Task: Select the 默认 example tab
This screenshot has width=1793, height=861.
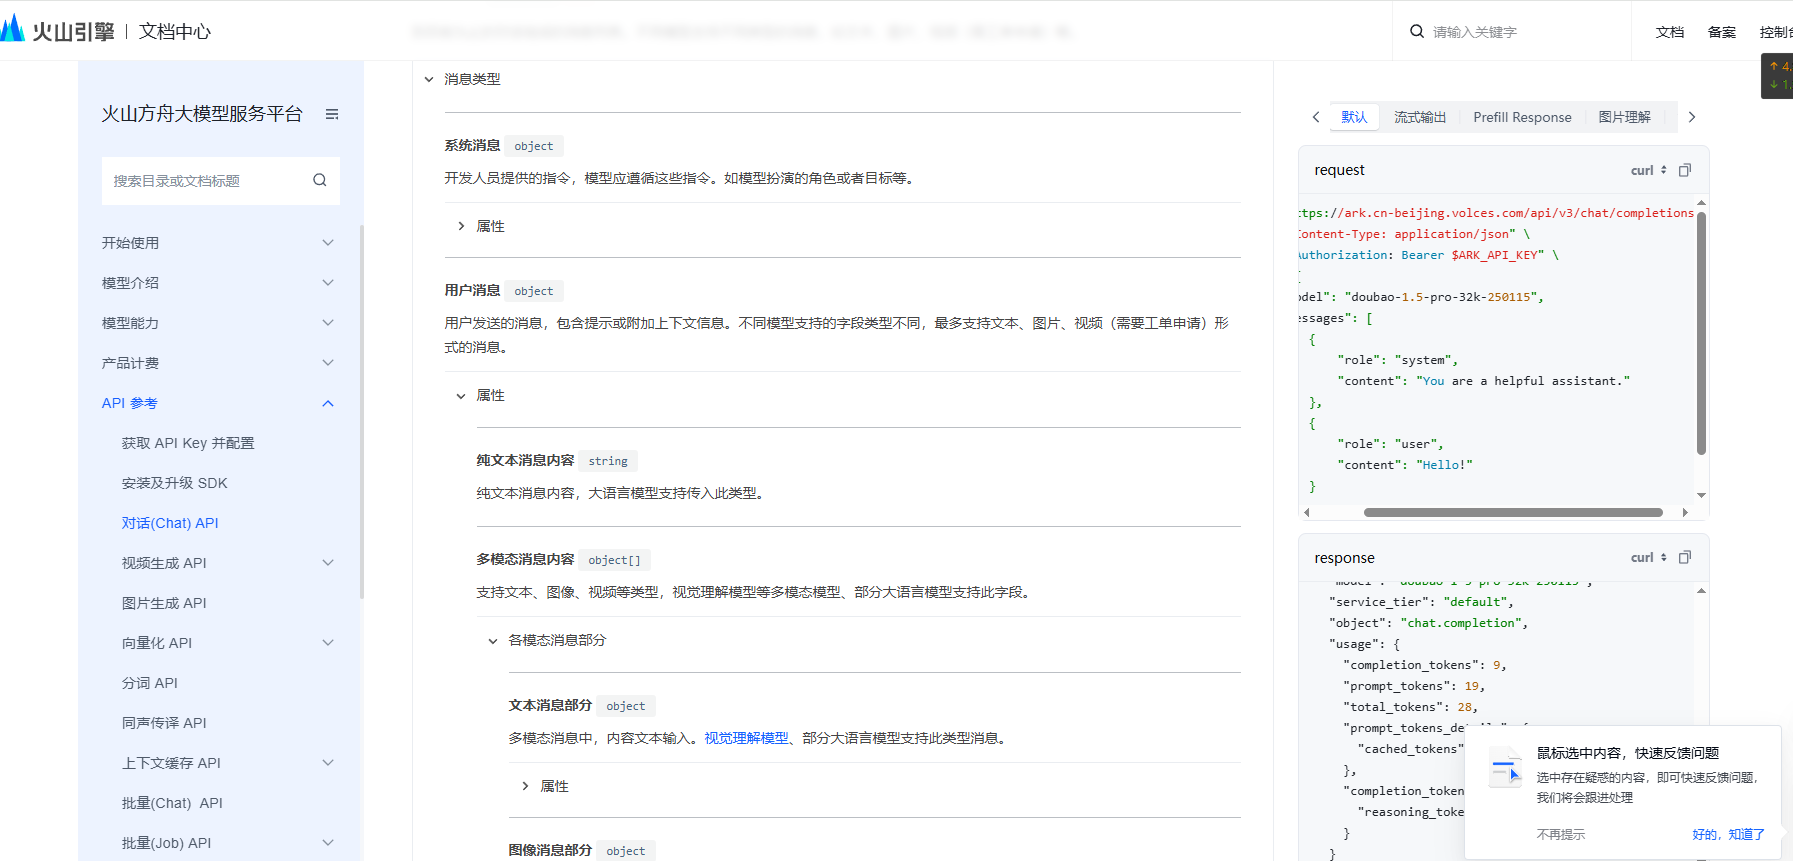Action: [x=1354, y=117]
